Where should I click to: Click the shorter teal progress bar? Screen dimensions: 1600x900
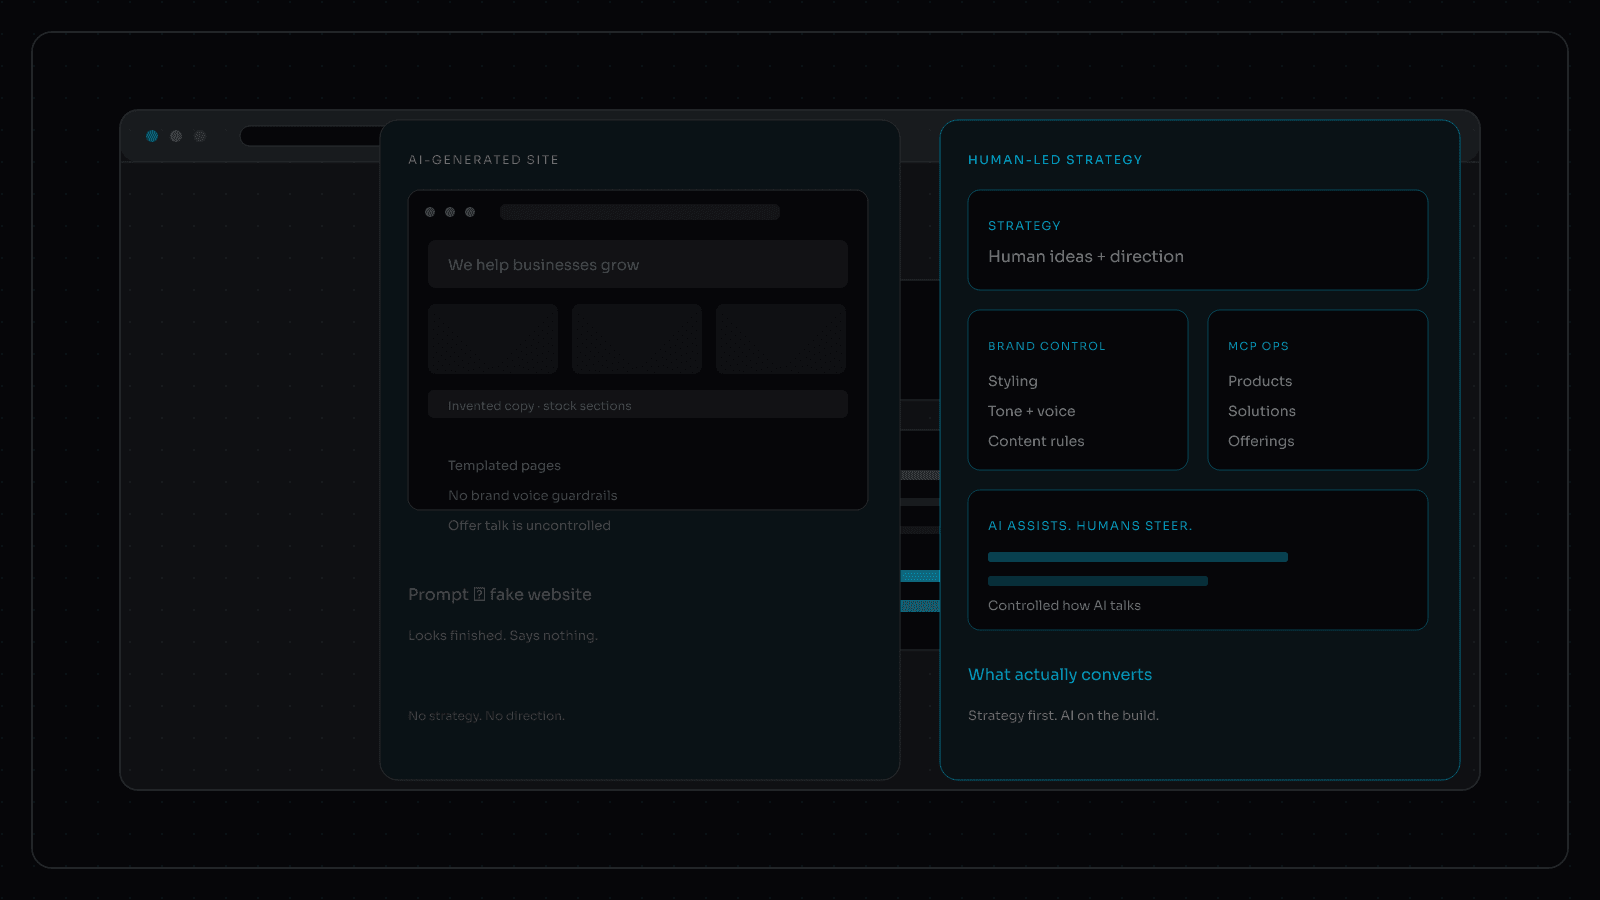1098,581
